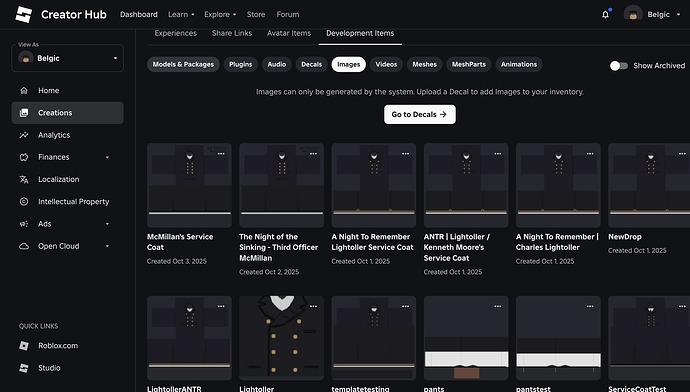This screenshot has height=392, width=690.
Task: Select the Meshes filter chip
Action: pos(424,64)
